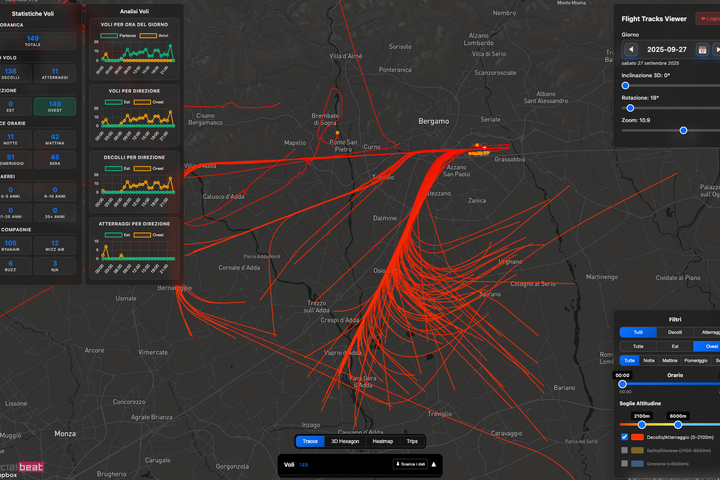This screenshot has height=480, width=720.
Task: Click the Dalmine town label on map
Action: tap(385, 218)
